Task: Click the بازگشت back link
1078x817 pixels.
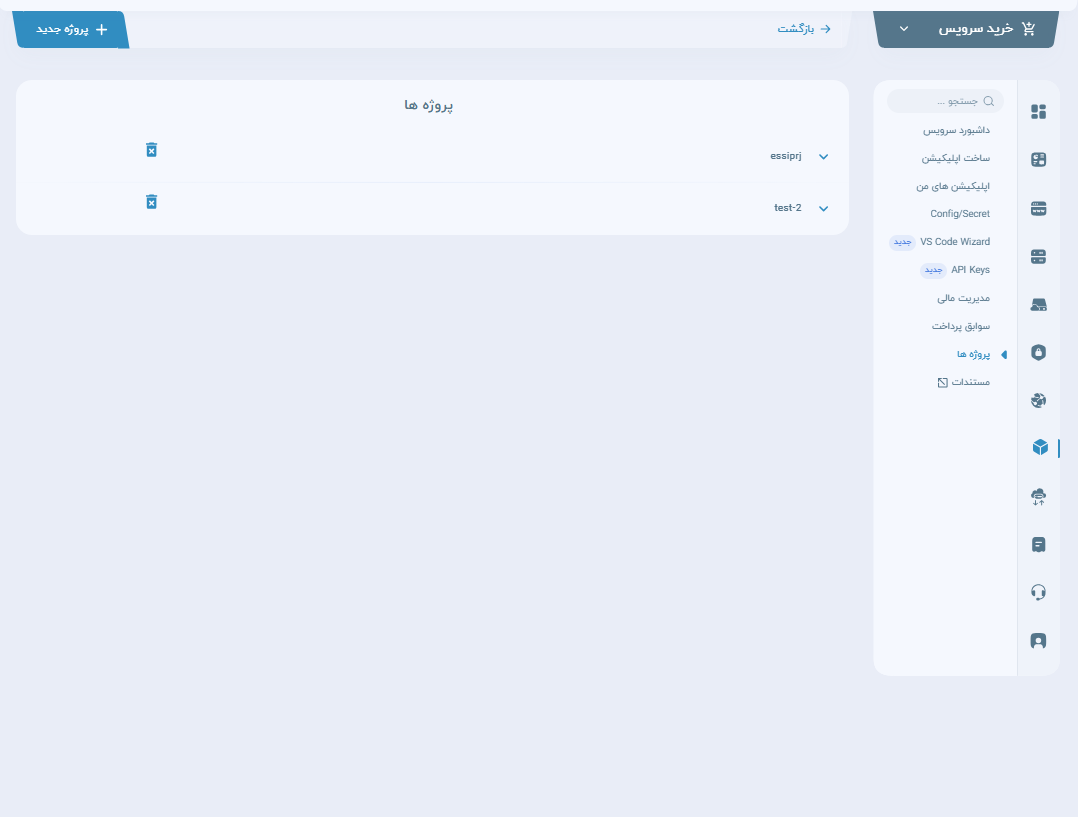Action: point(804,29)
